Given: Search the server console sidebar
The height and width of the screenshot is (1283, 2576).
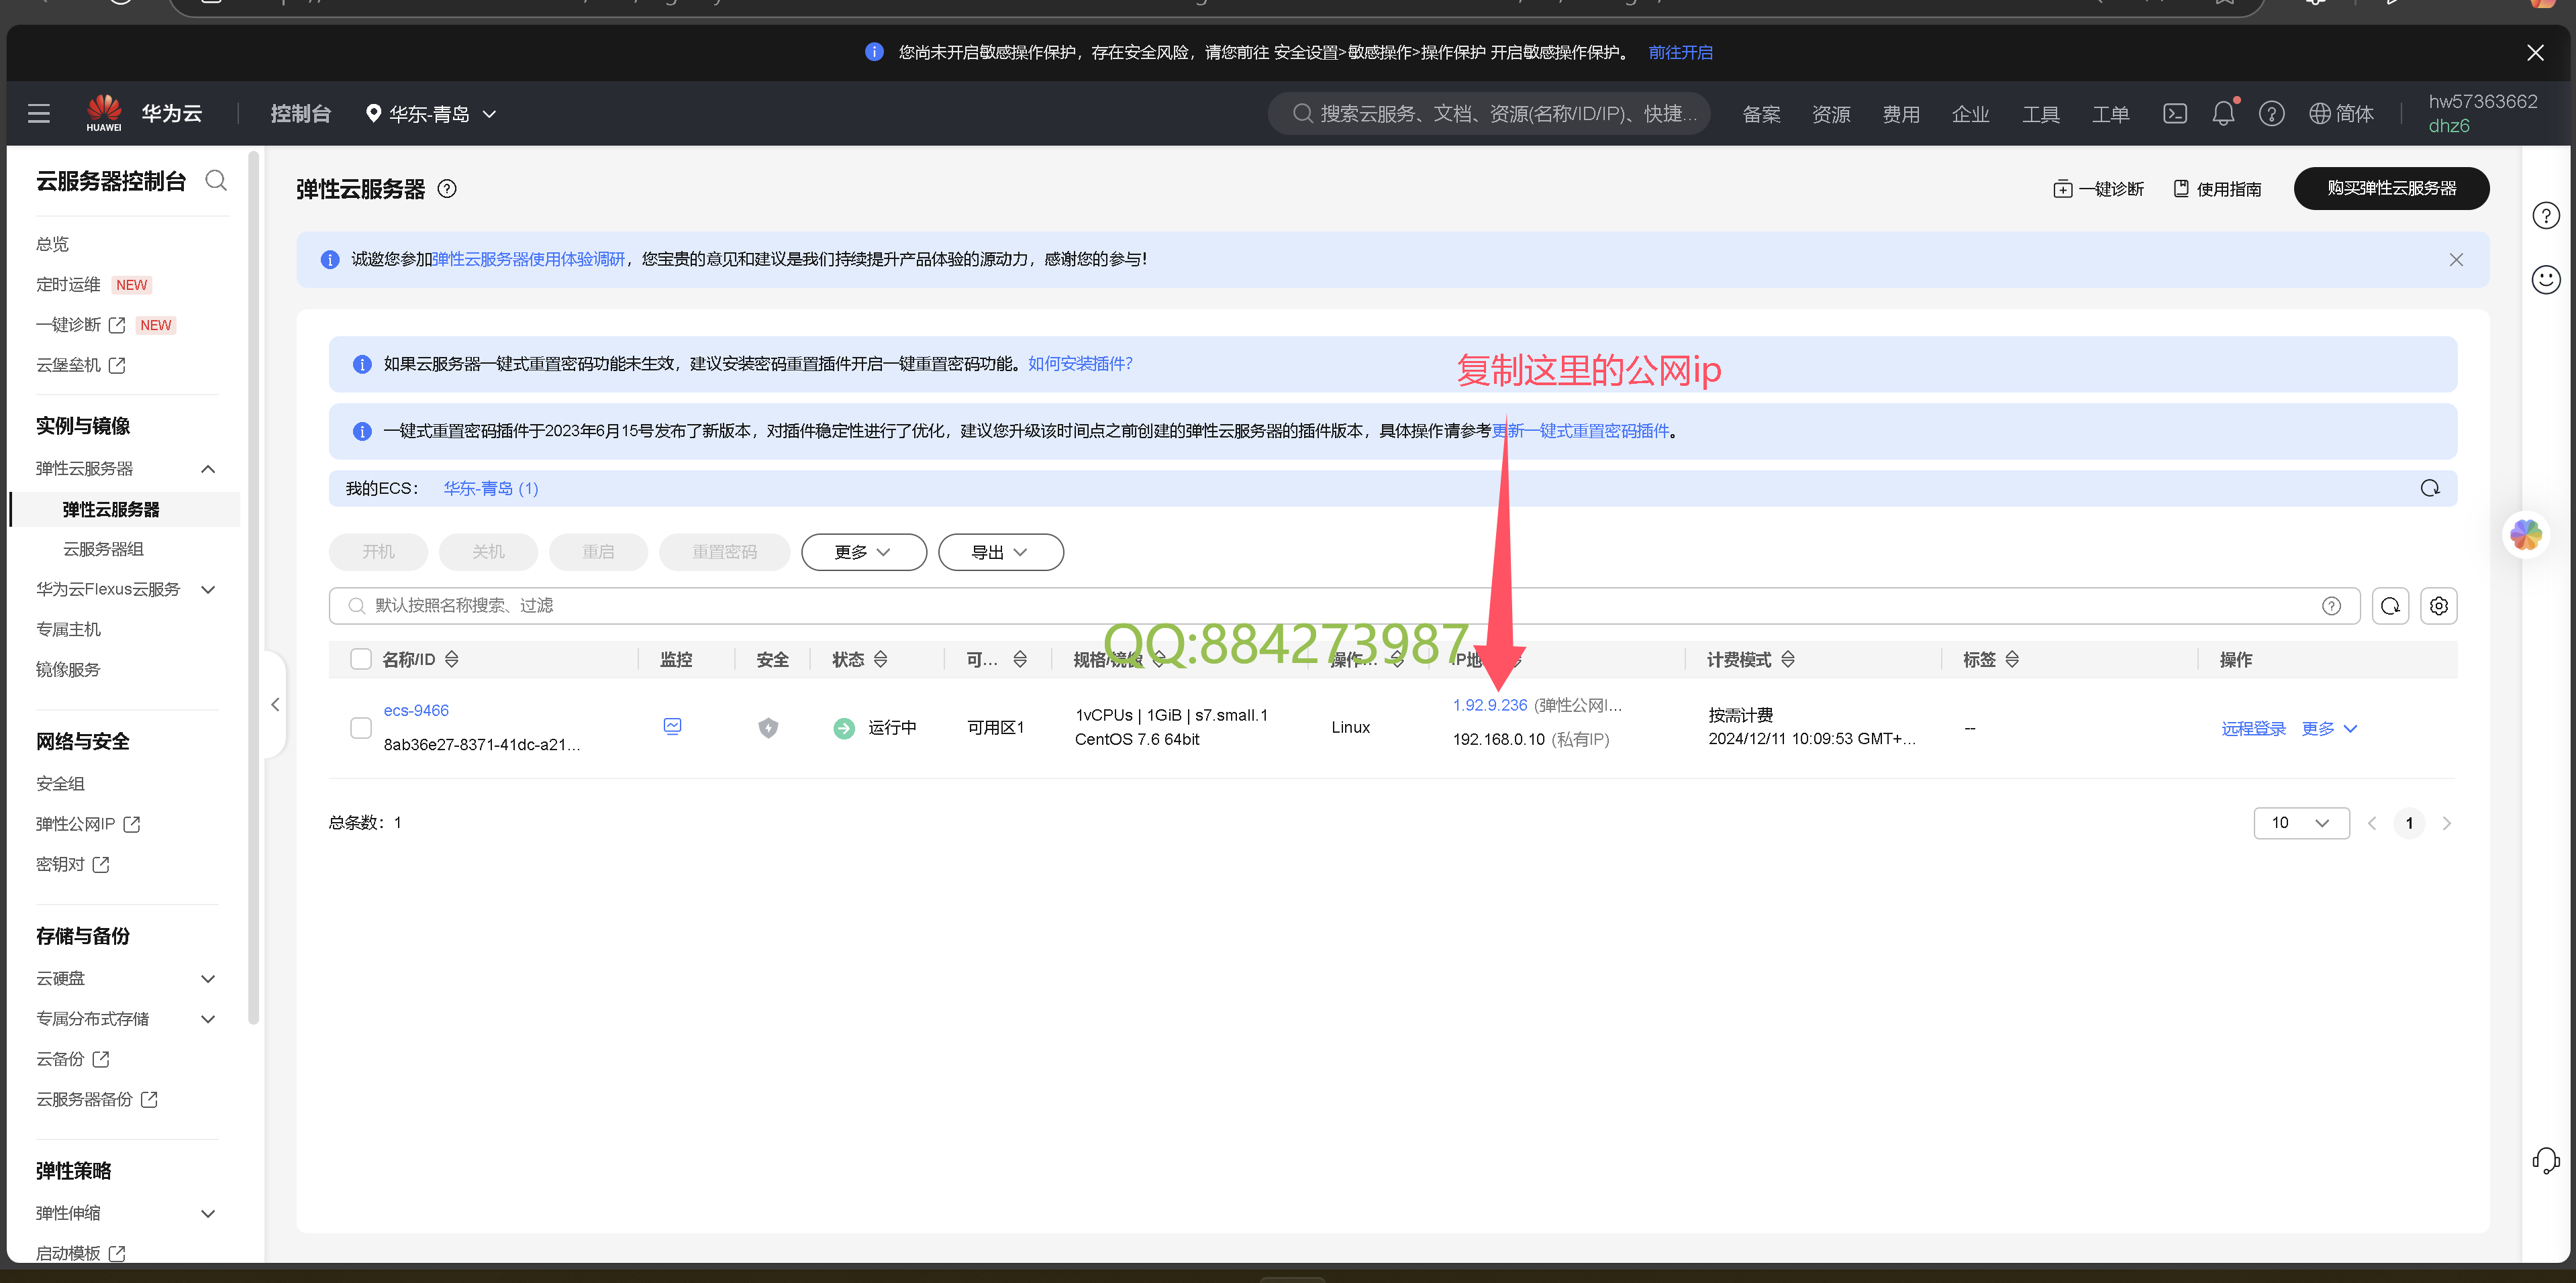Looking at the screenshot, I should pyautogui.click(x=216, y=181).
